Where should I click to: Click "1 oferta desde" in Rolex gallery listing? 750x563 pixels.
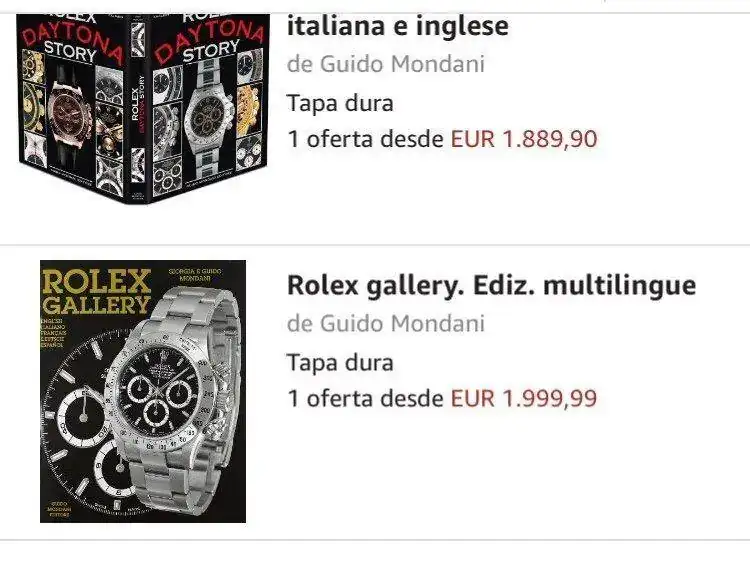click(366, 399)
